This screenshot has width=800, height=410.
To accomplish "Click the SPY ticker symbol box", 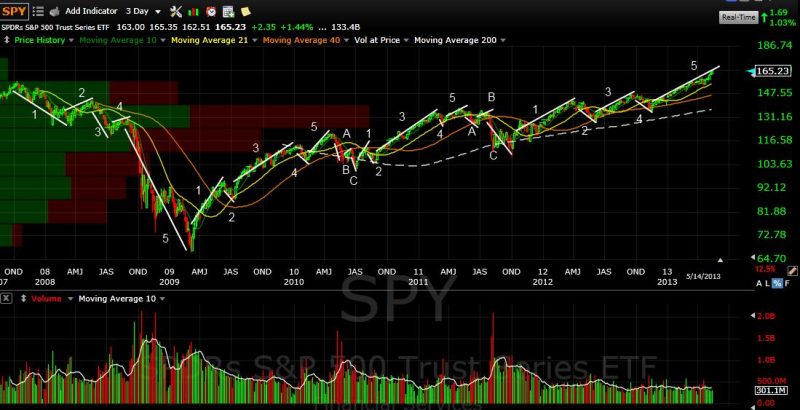I will tap(16, 10).
